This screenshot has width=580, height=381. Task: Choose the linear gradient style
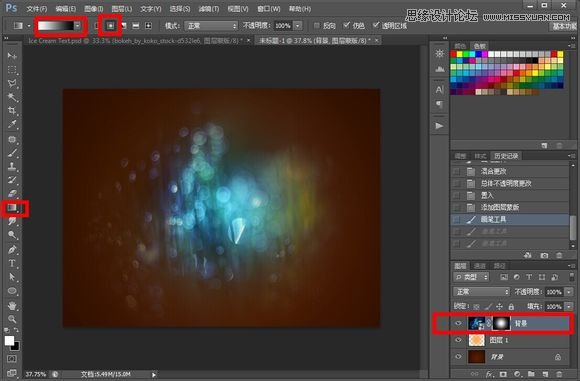coord(97,26)
